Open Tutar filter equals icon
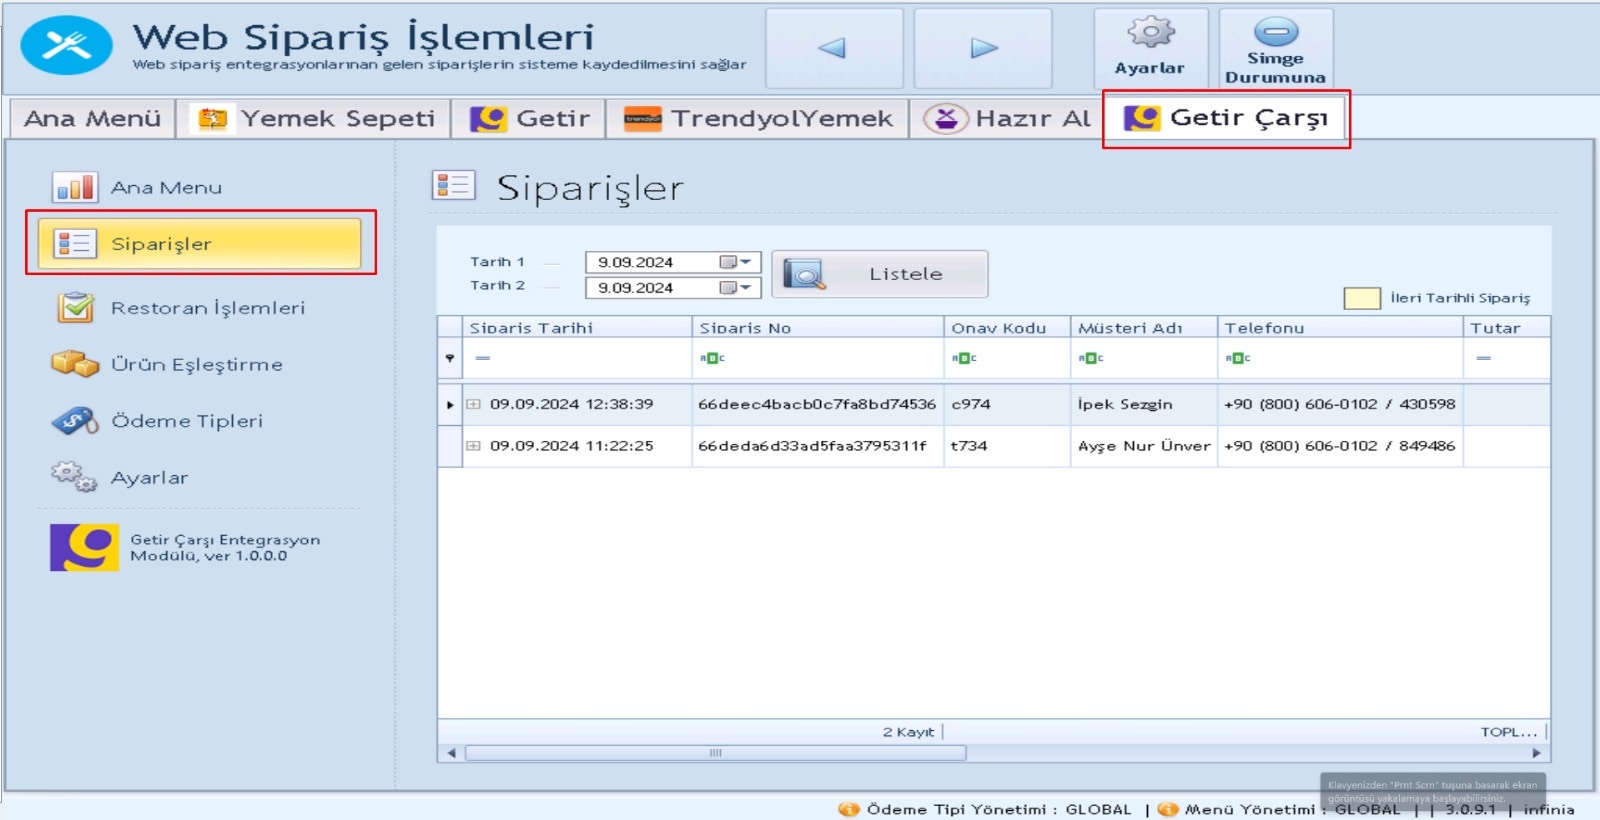 (x=1484, y=358)
